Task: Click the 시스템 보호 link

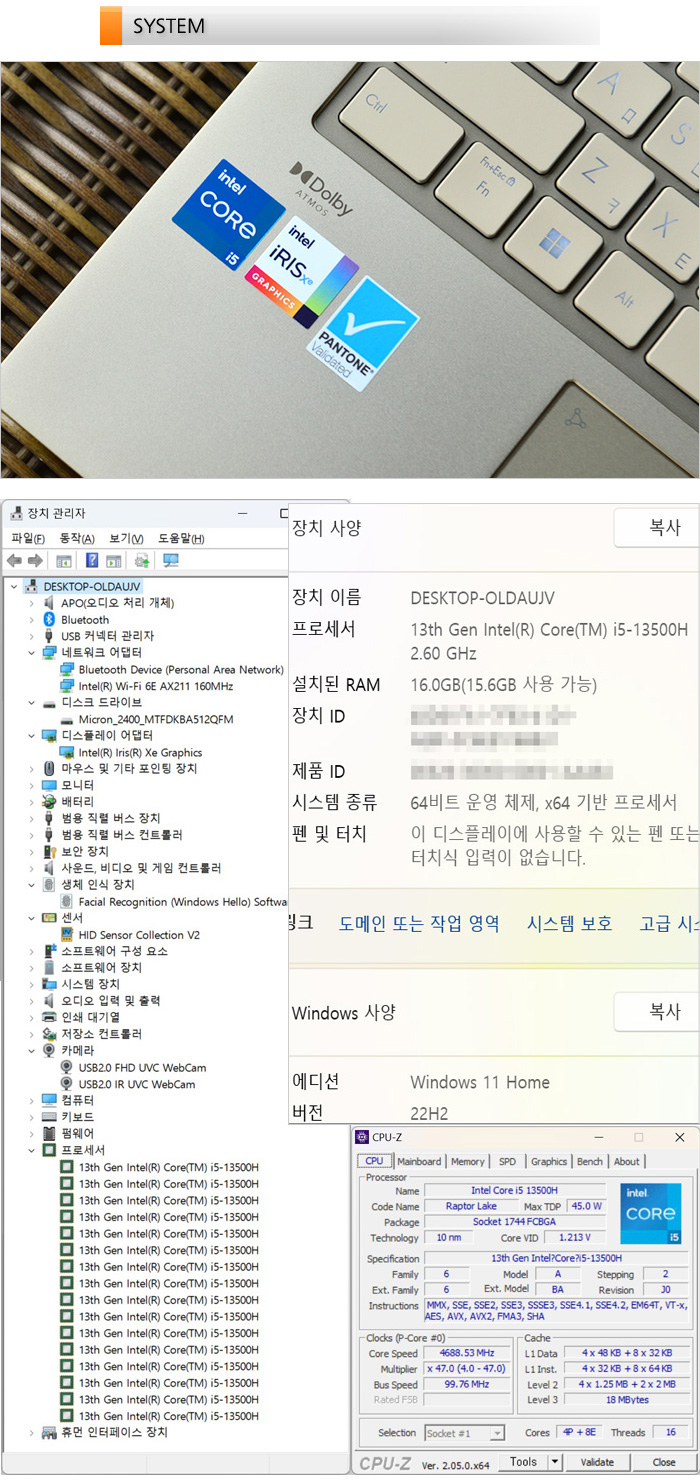Action: [569, 924]
